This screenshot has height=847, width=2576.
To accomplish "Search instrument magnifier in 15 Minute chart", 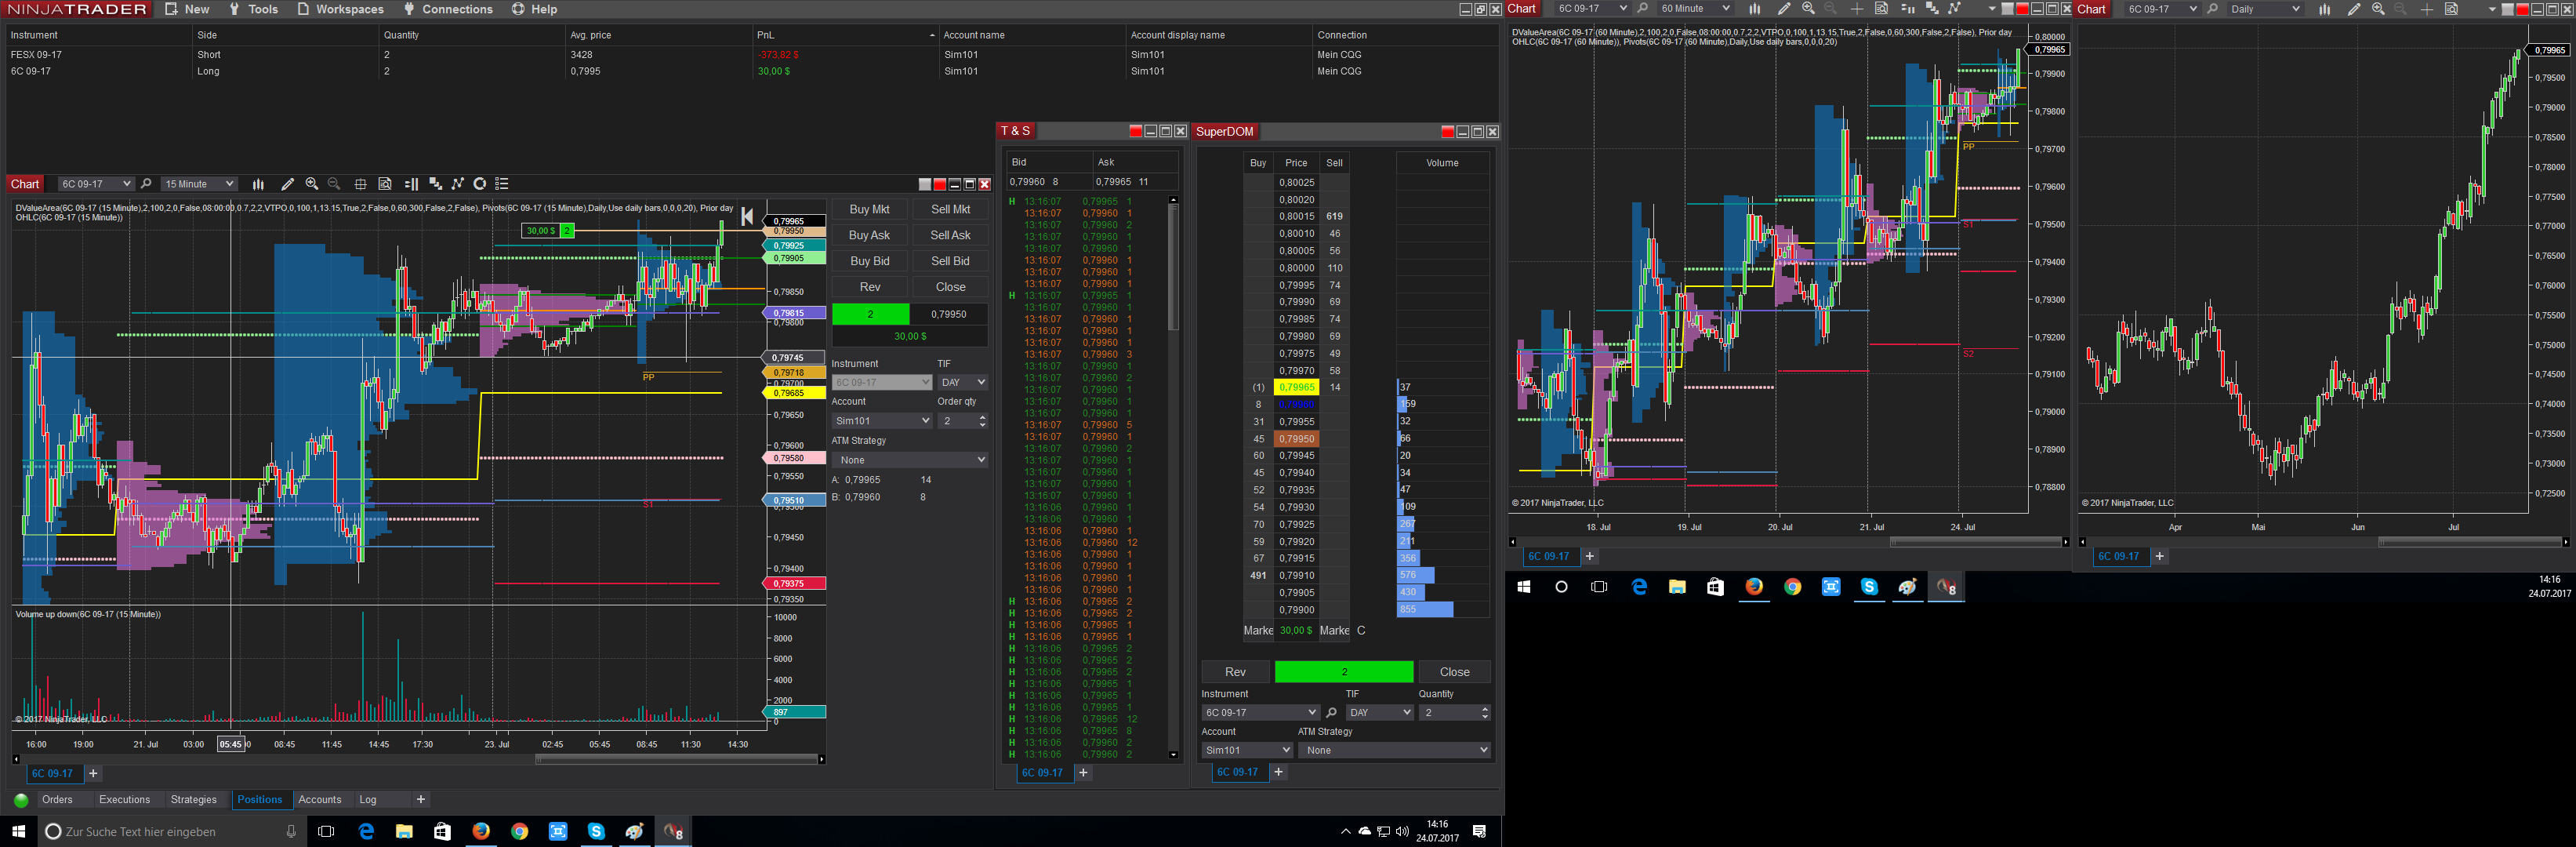I will (146, 184).
